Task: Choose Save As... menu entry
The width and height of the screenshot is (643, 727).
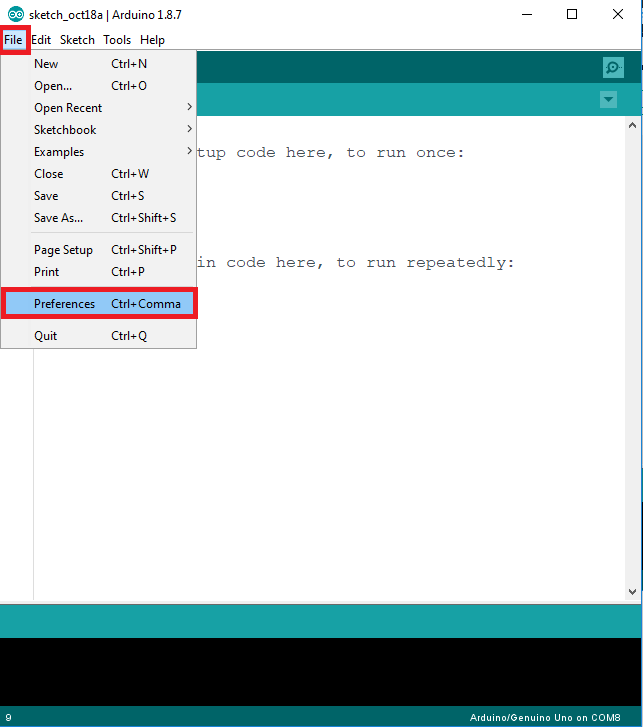Action: pos(98,218)
